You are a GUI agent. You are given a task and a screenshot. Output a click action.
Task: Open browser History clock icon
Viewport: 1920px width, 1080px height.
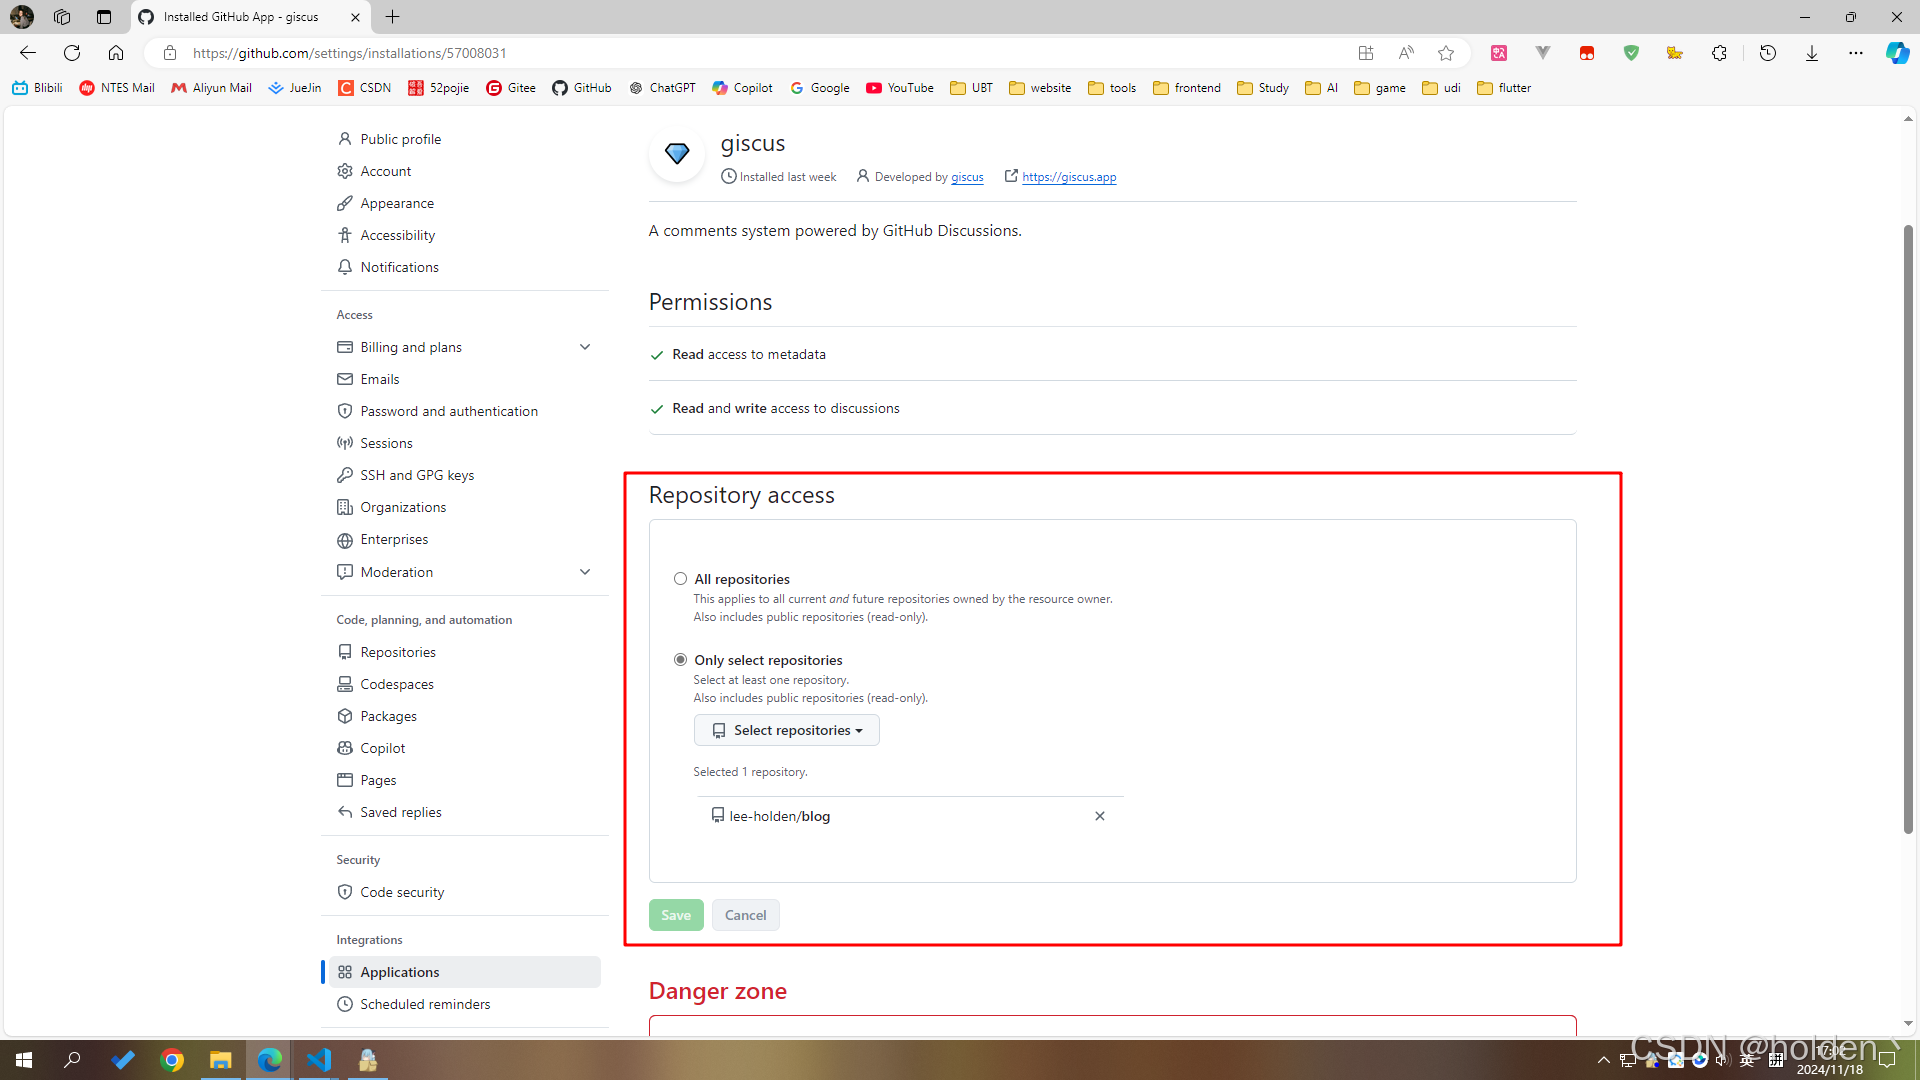click(1768, 53)
